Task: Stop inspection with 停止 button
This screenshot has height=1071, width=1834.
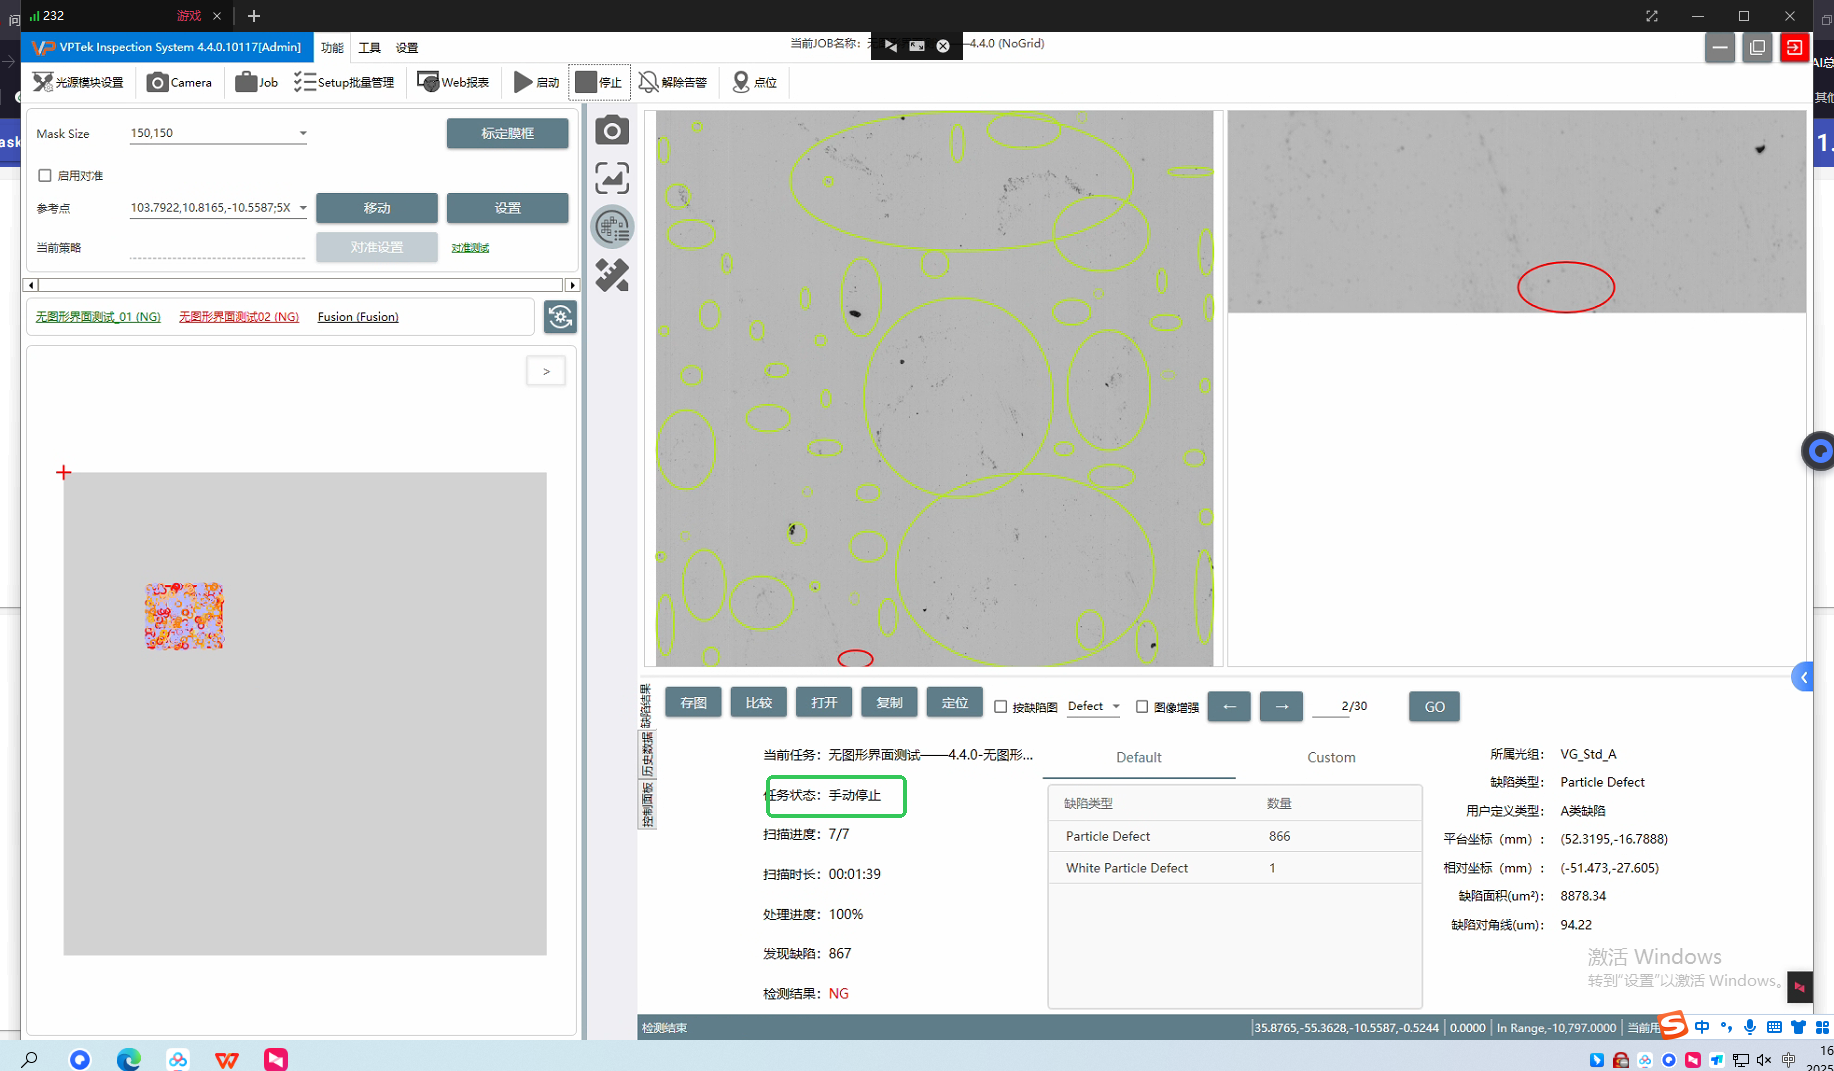Action: pyautogui.click(x=599, y=82)
